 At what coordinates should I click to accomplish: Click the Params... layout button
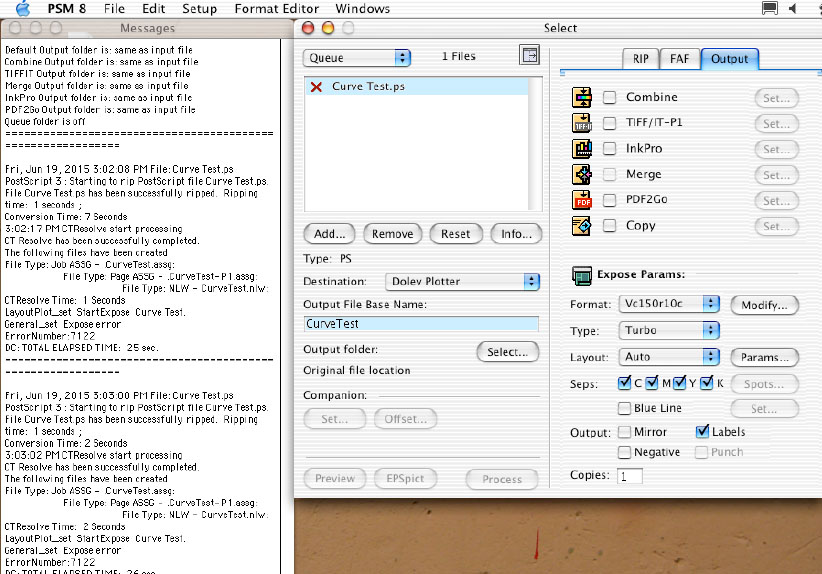coord(764,358)
